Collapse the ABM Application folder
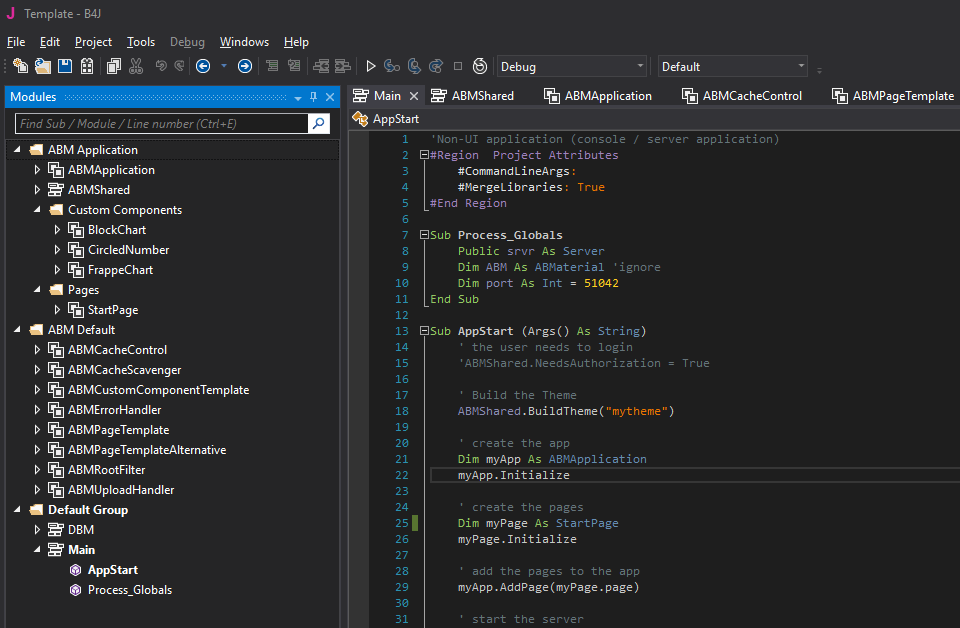The image size is (960, 628). pos(17,149)
